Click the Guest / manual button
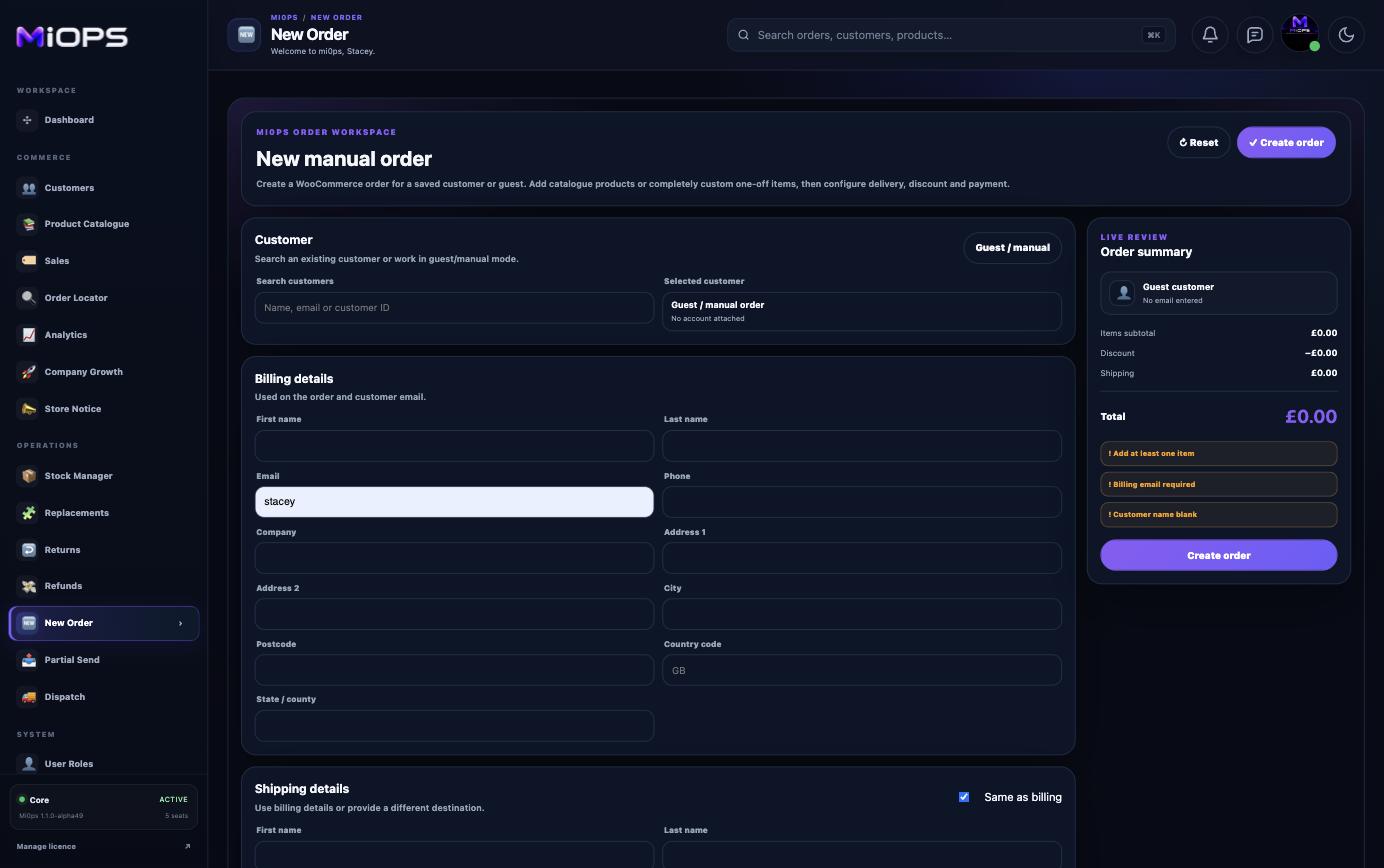Viewport: 1384px width, 868px height. coord(1012,248)
